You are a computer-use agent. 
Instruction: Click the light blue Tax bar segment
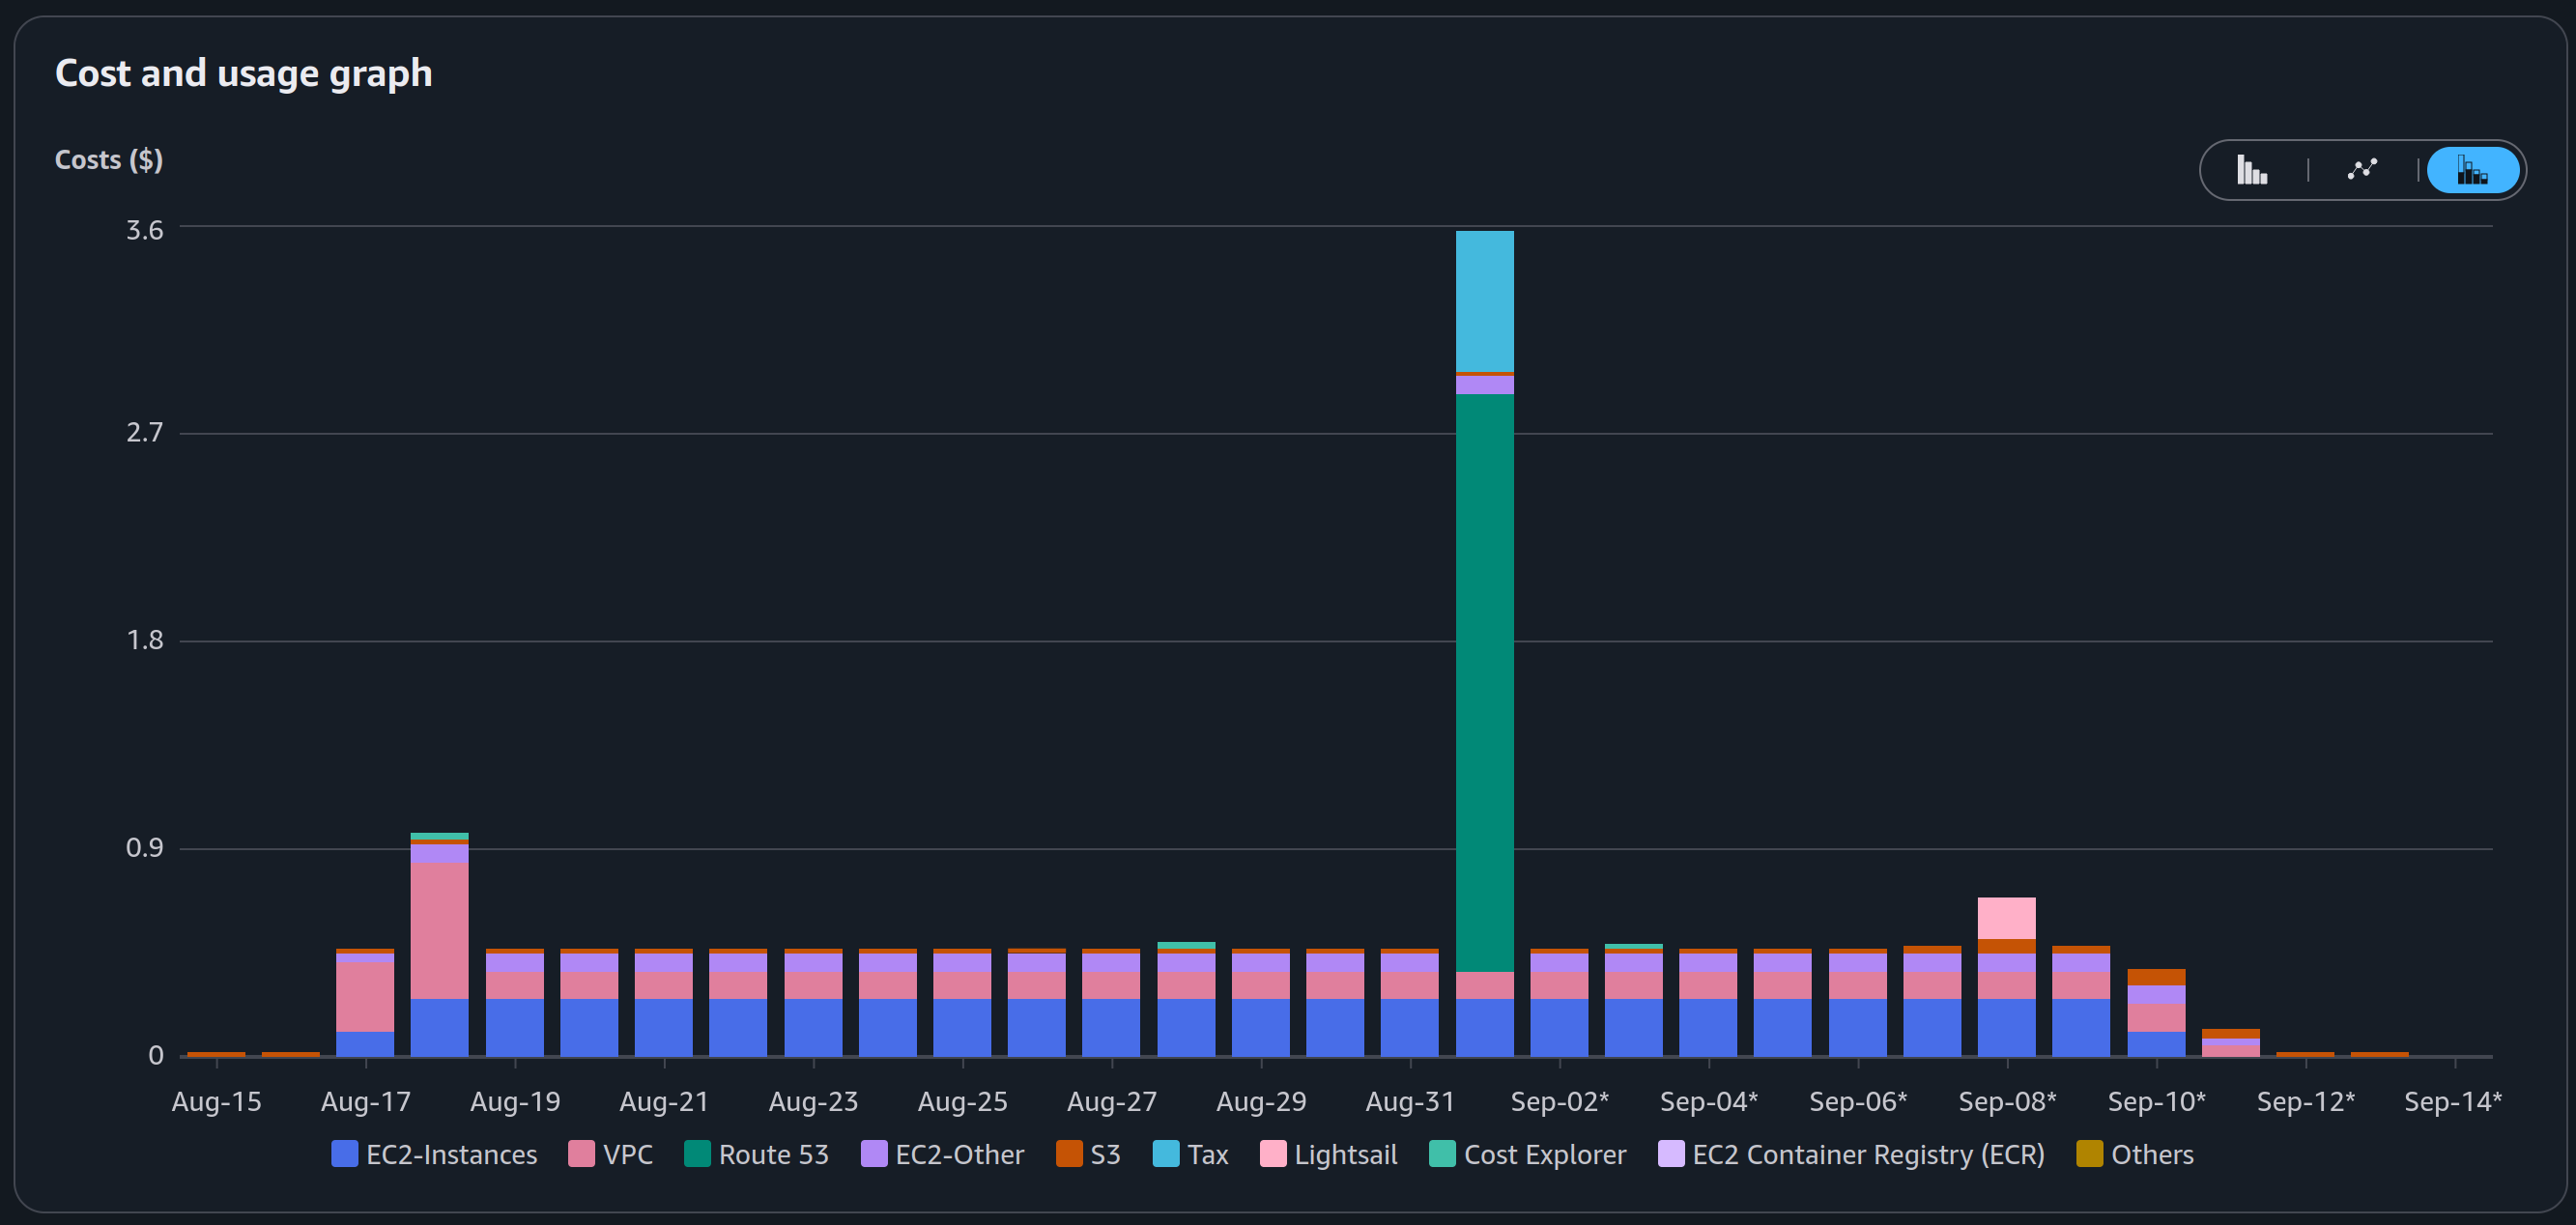[x=1484, y=301]
